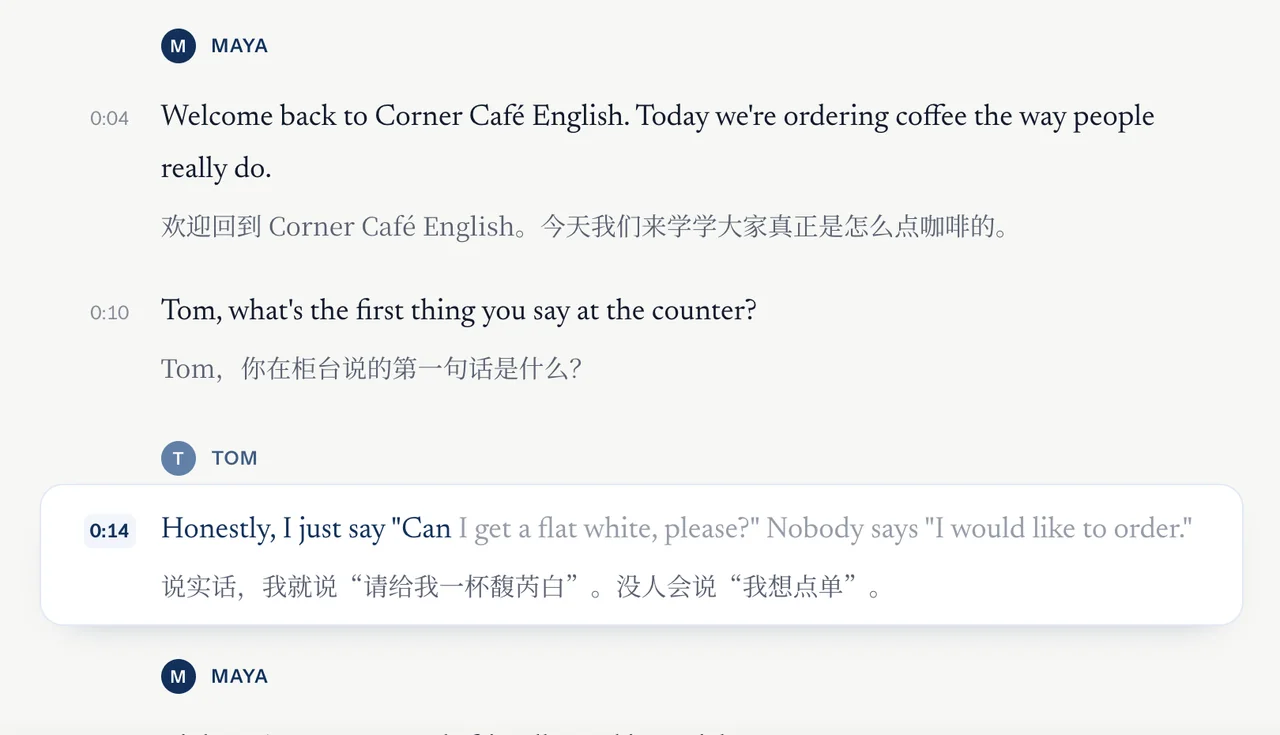This screenshot has height=735, width=1280.
Task: Select the Chinese line "Tom，你在柜台说的第一句话是什么？"
Action: [x=371, y=369]
